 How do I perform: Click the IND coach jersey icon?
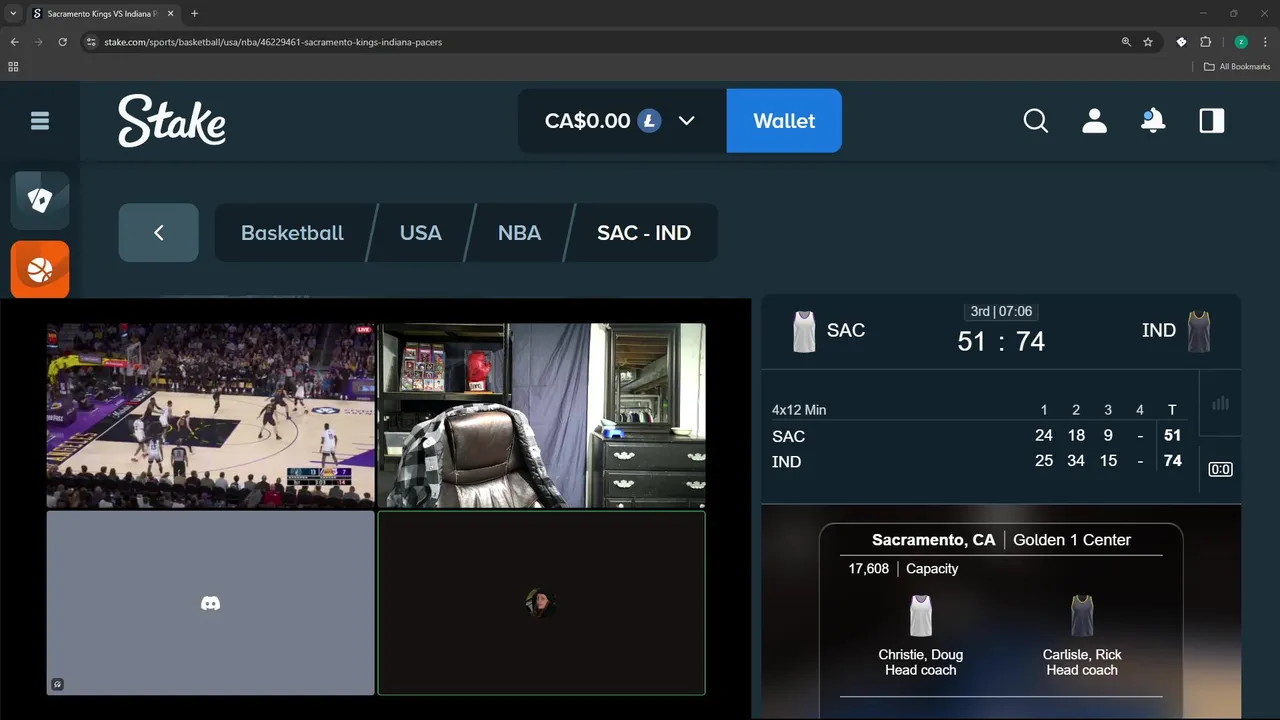tap(1082, 615)
